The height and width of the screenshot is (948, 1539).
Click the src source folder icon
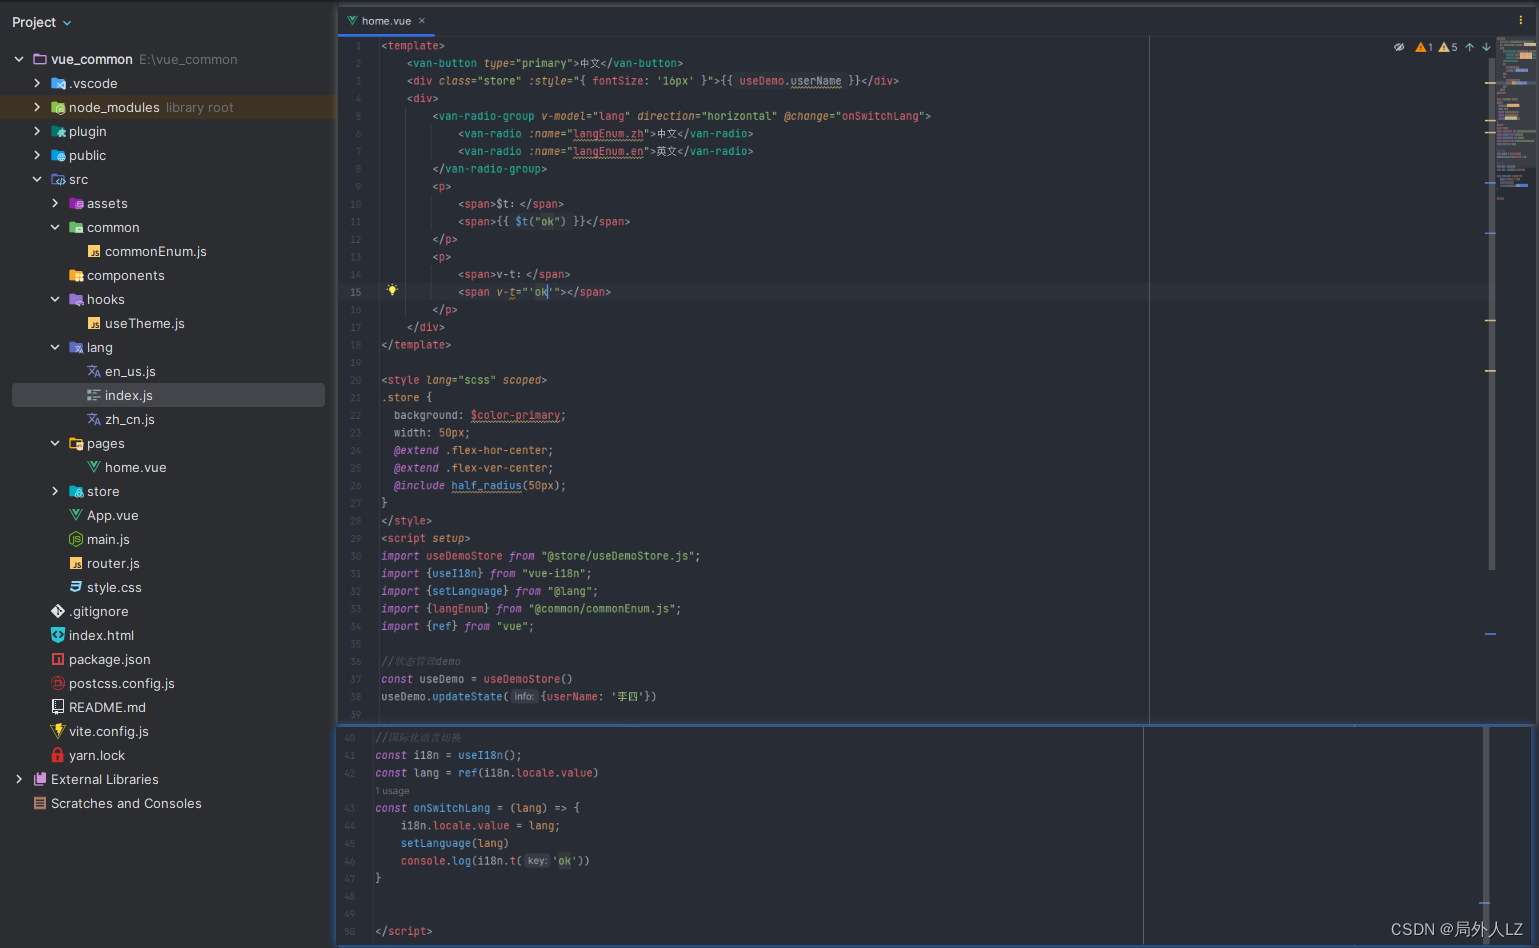pyautogui.click(x=58, y=179)
